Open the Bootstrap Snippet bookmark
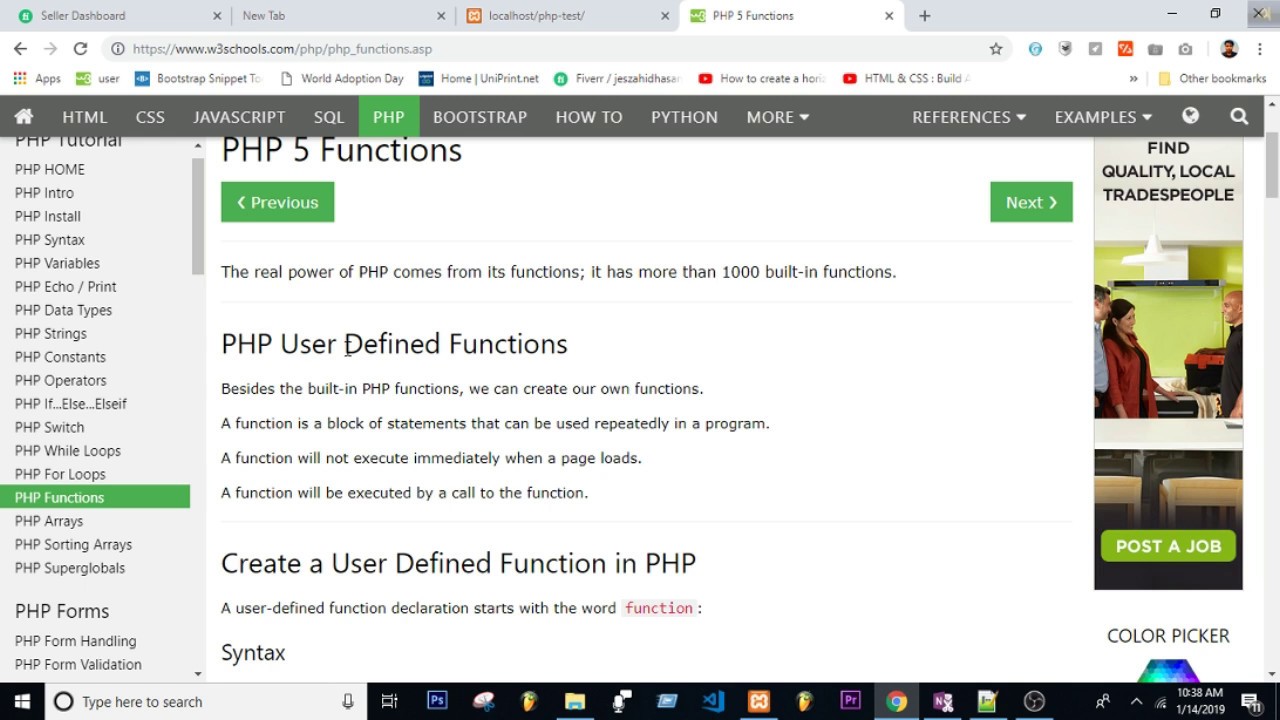This screenshot has width=1280, height=720. pos(198,78)
